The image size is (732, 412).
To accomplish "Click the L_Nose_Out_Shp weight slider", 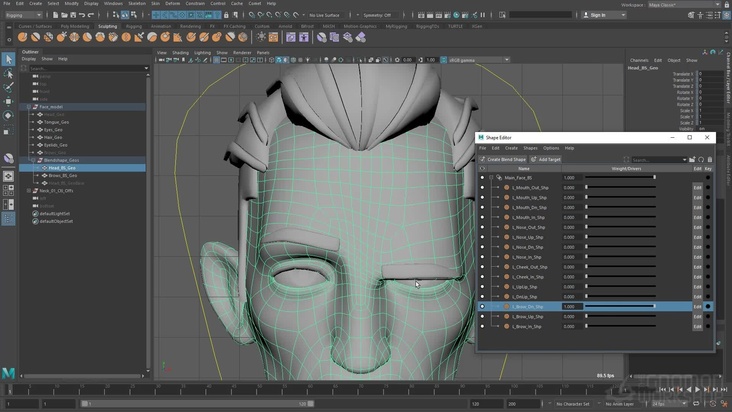I will (x=620, y=227).
